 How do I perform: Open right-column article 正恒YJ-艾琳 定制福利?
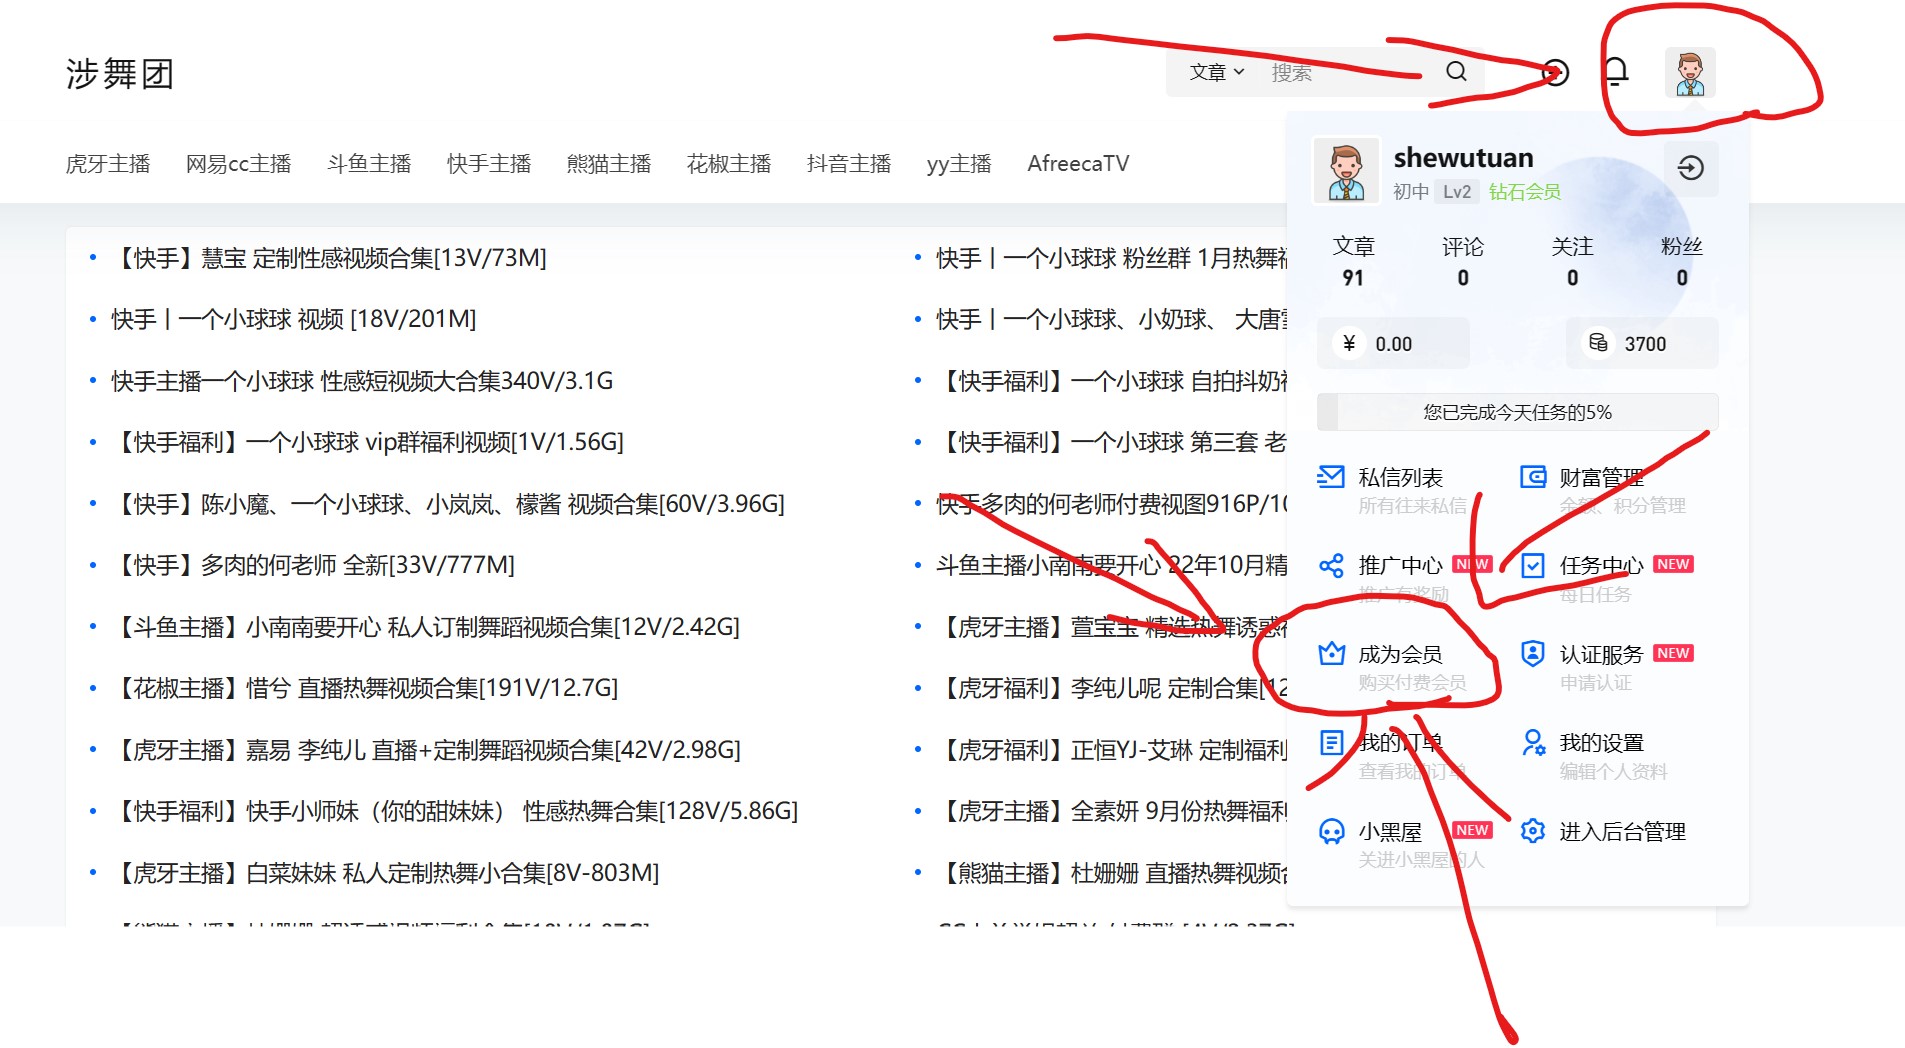coord(1112,750)
